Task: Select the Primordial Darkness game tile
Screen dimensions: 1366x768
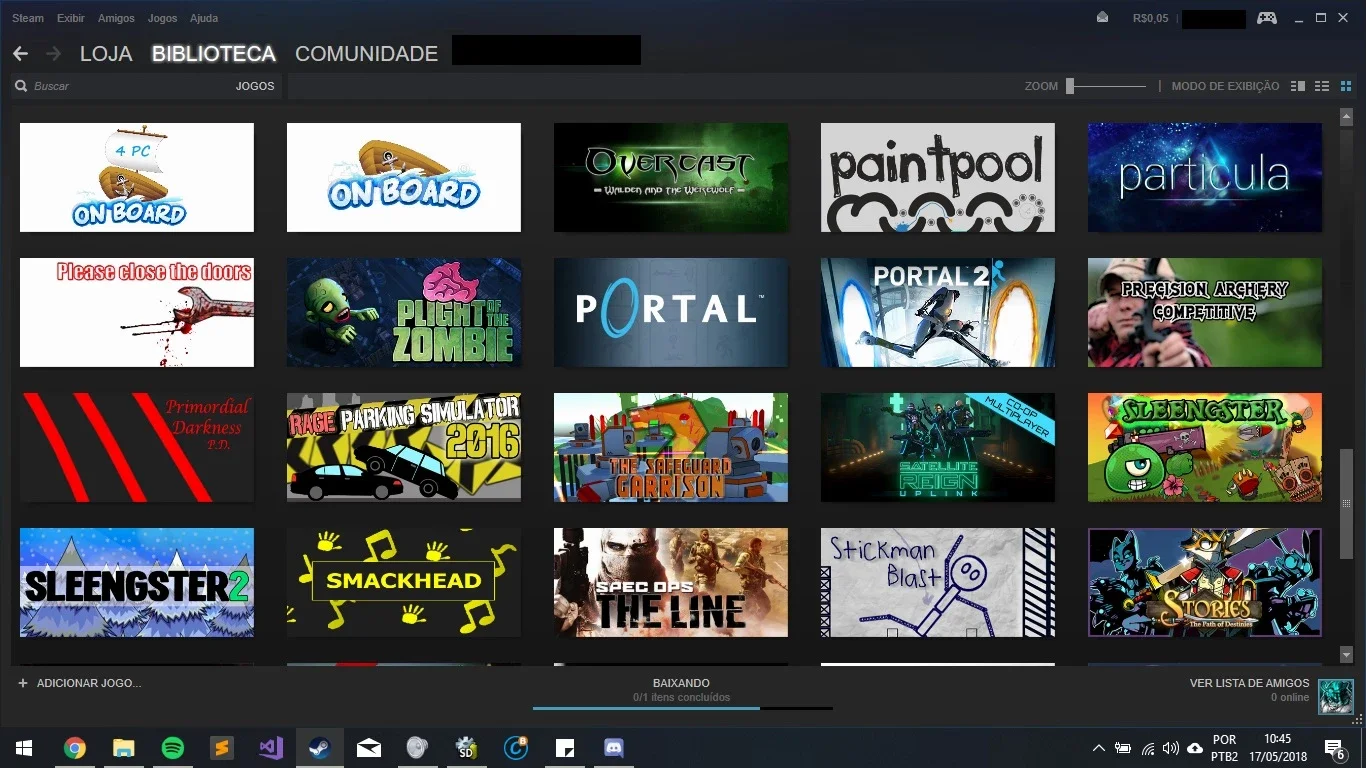Action: (137, 447)
